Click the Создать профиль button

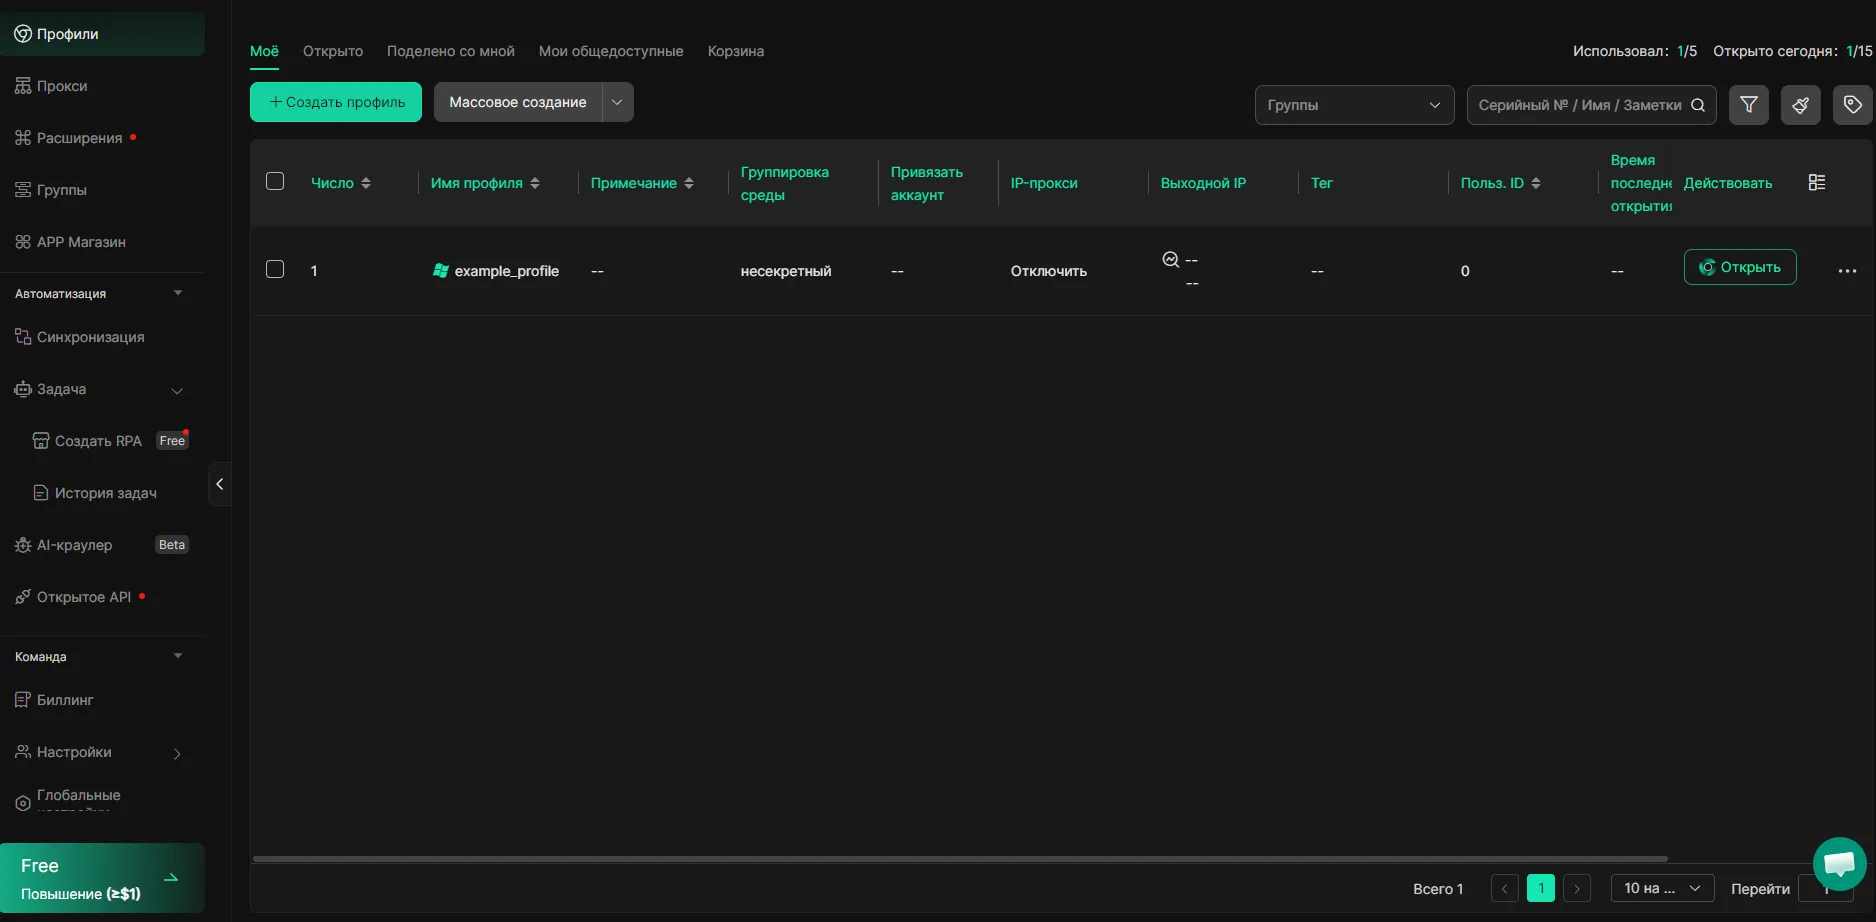[336, 102]
